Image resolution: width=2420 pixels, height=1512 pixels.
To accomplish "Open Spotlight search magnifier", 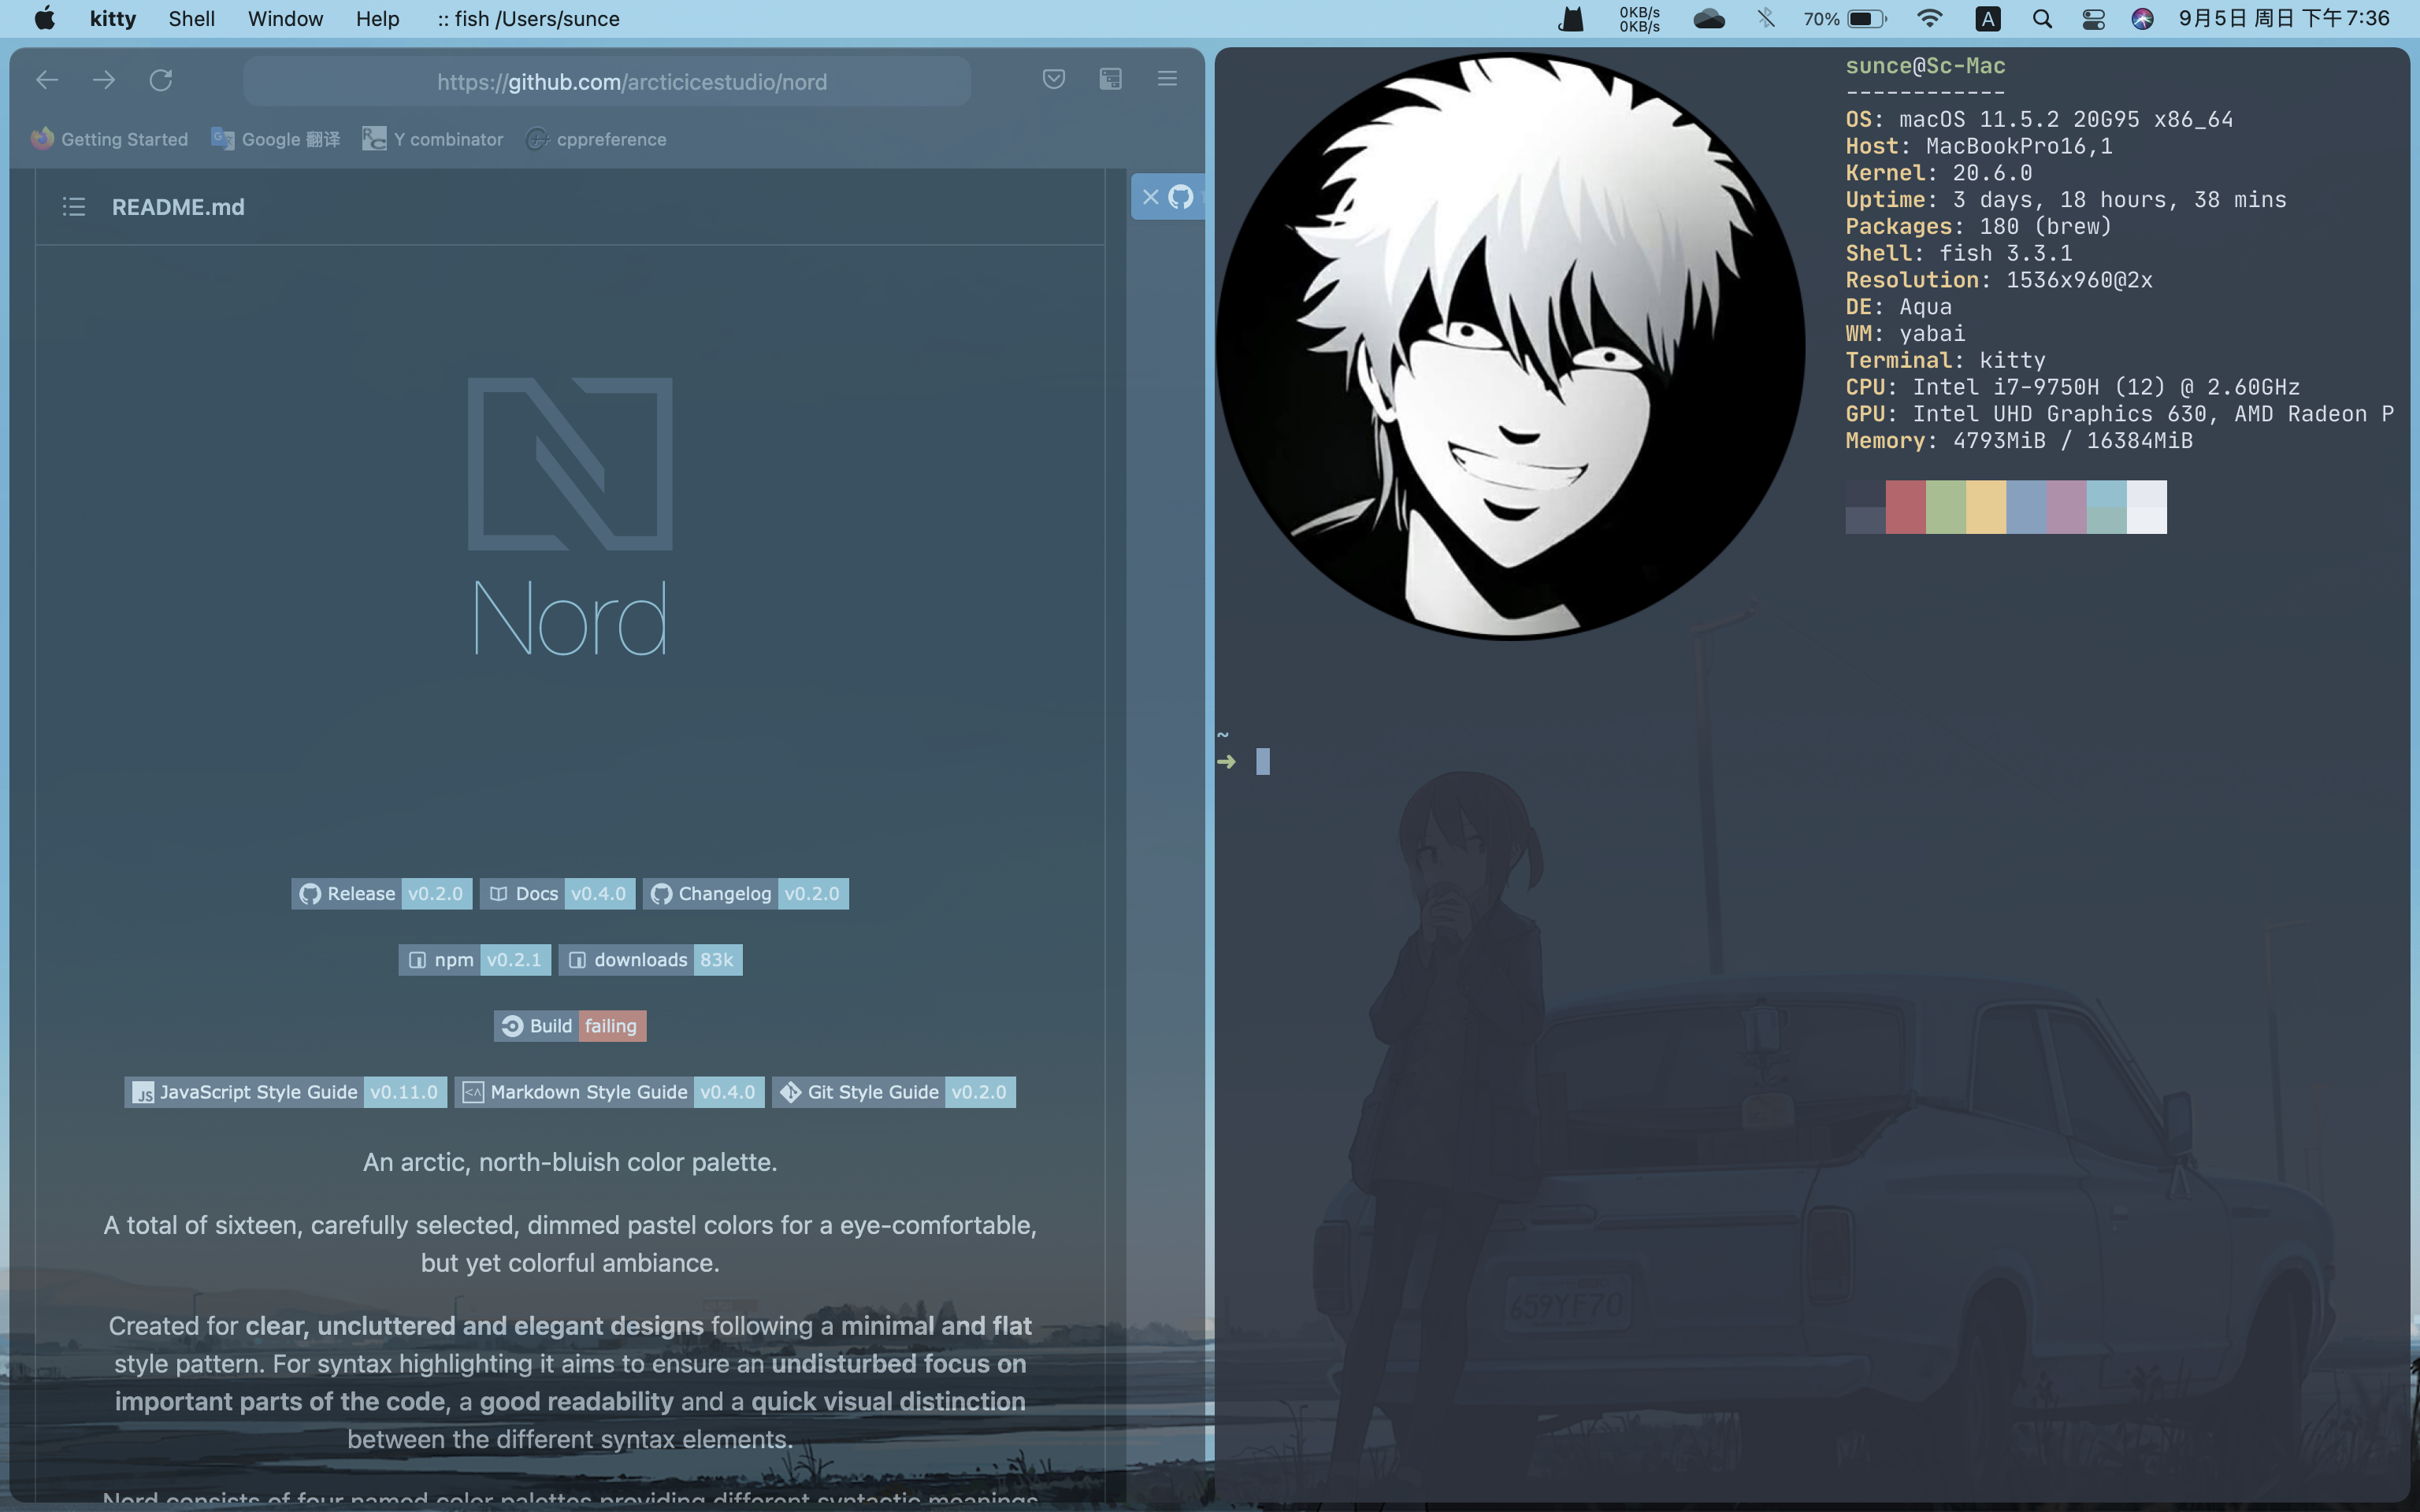I will point(2042,19).
